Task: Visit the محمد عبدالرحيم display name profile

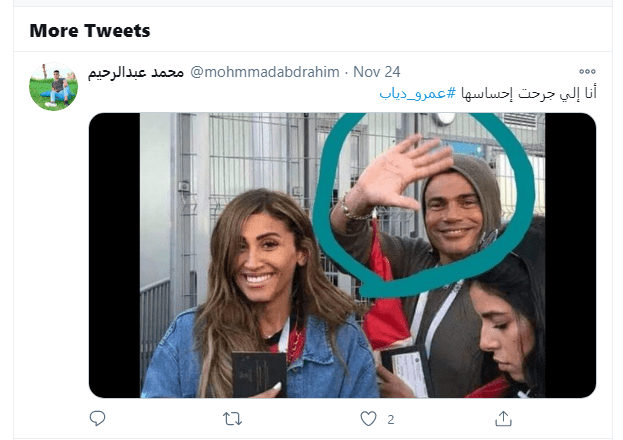Action: click(136, 72)
